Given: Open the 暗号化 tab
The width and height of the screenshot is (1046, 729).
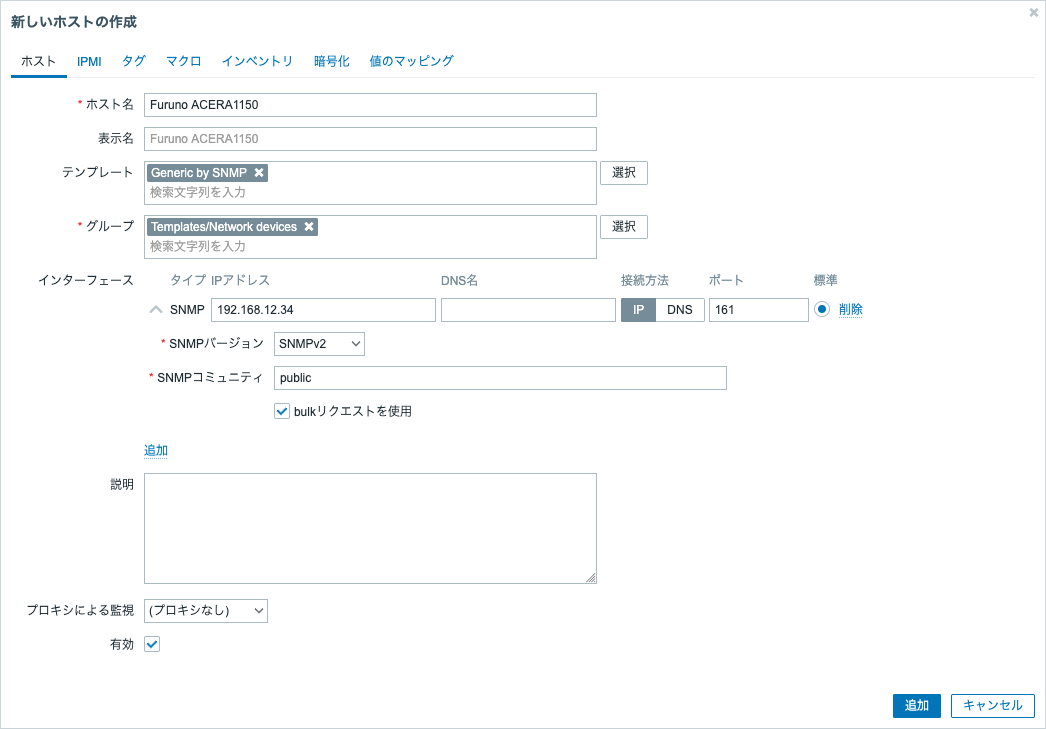Looking at the screenshot, I should (x=332, y=61).
